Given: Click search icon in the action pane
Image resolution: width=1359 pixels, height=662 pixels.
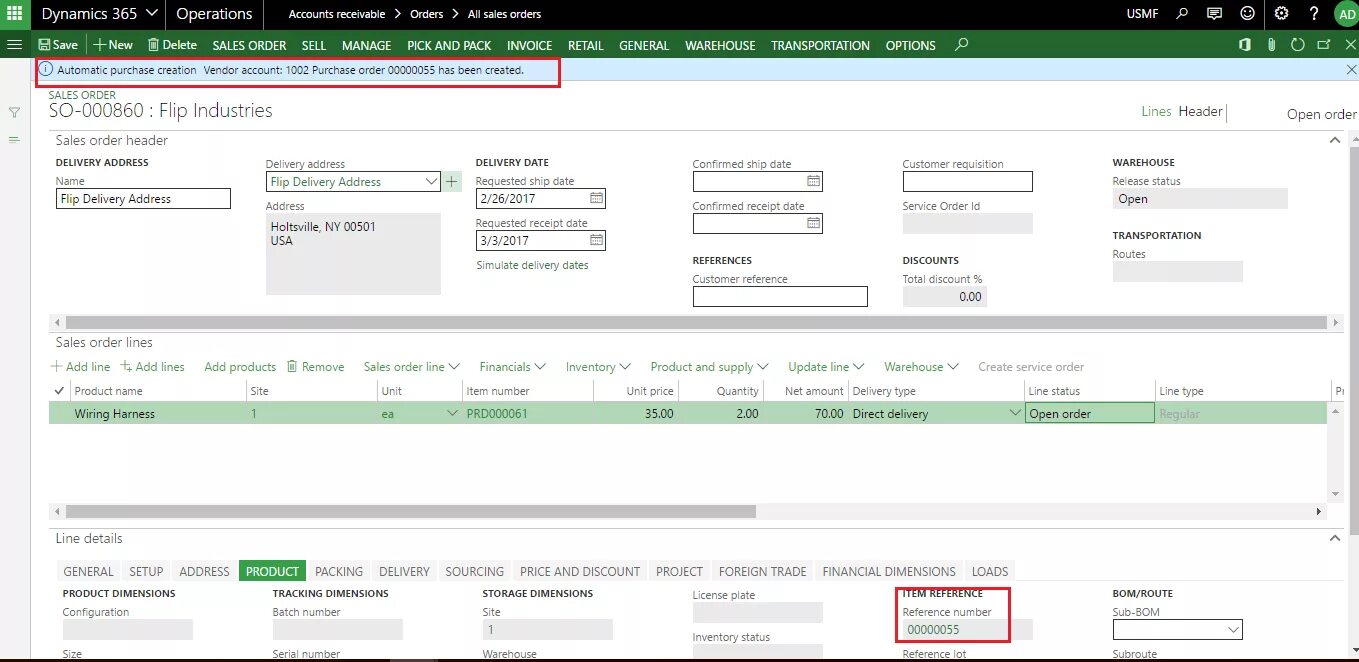Looking at the screenshot, I should 962,45.
